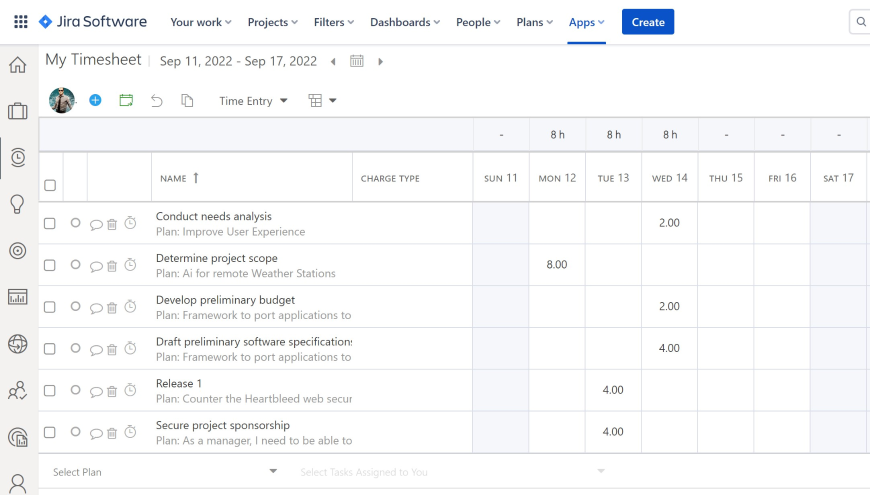Click the undo arrow in timesheet toolbar

(157, 100)
